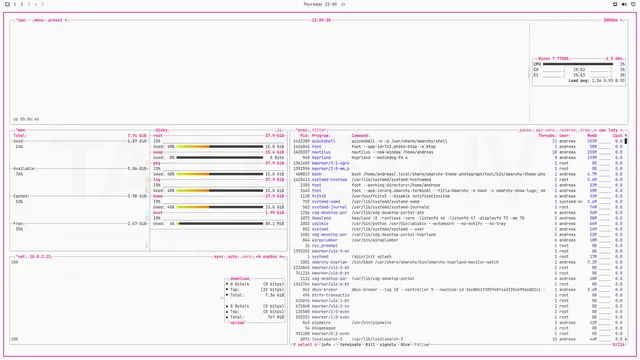This screenshot has width=640, height=360.
Task: Select previous network interface with the b arrow
Action: [x=258, y=257]
